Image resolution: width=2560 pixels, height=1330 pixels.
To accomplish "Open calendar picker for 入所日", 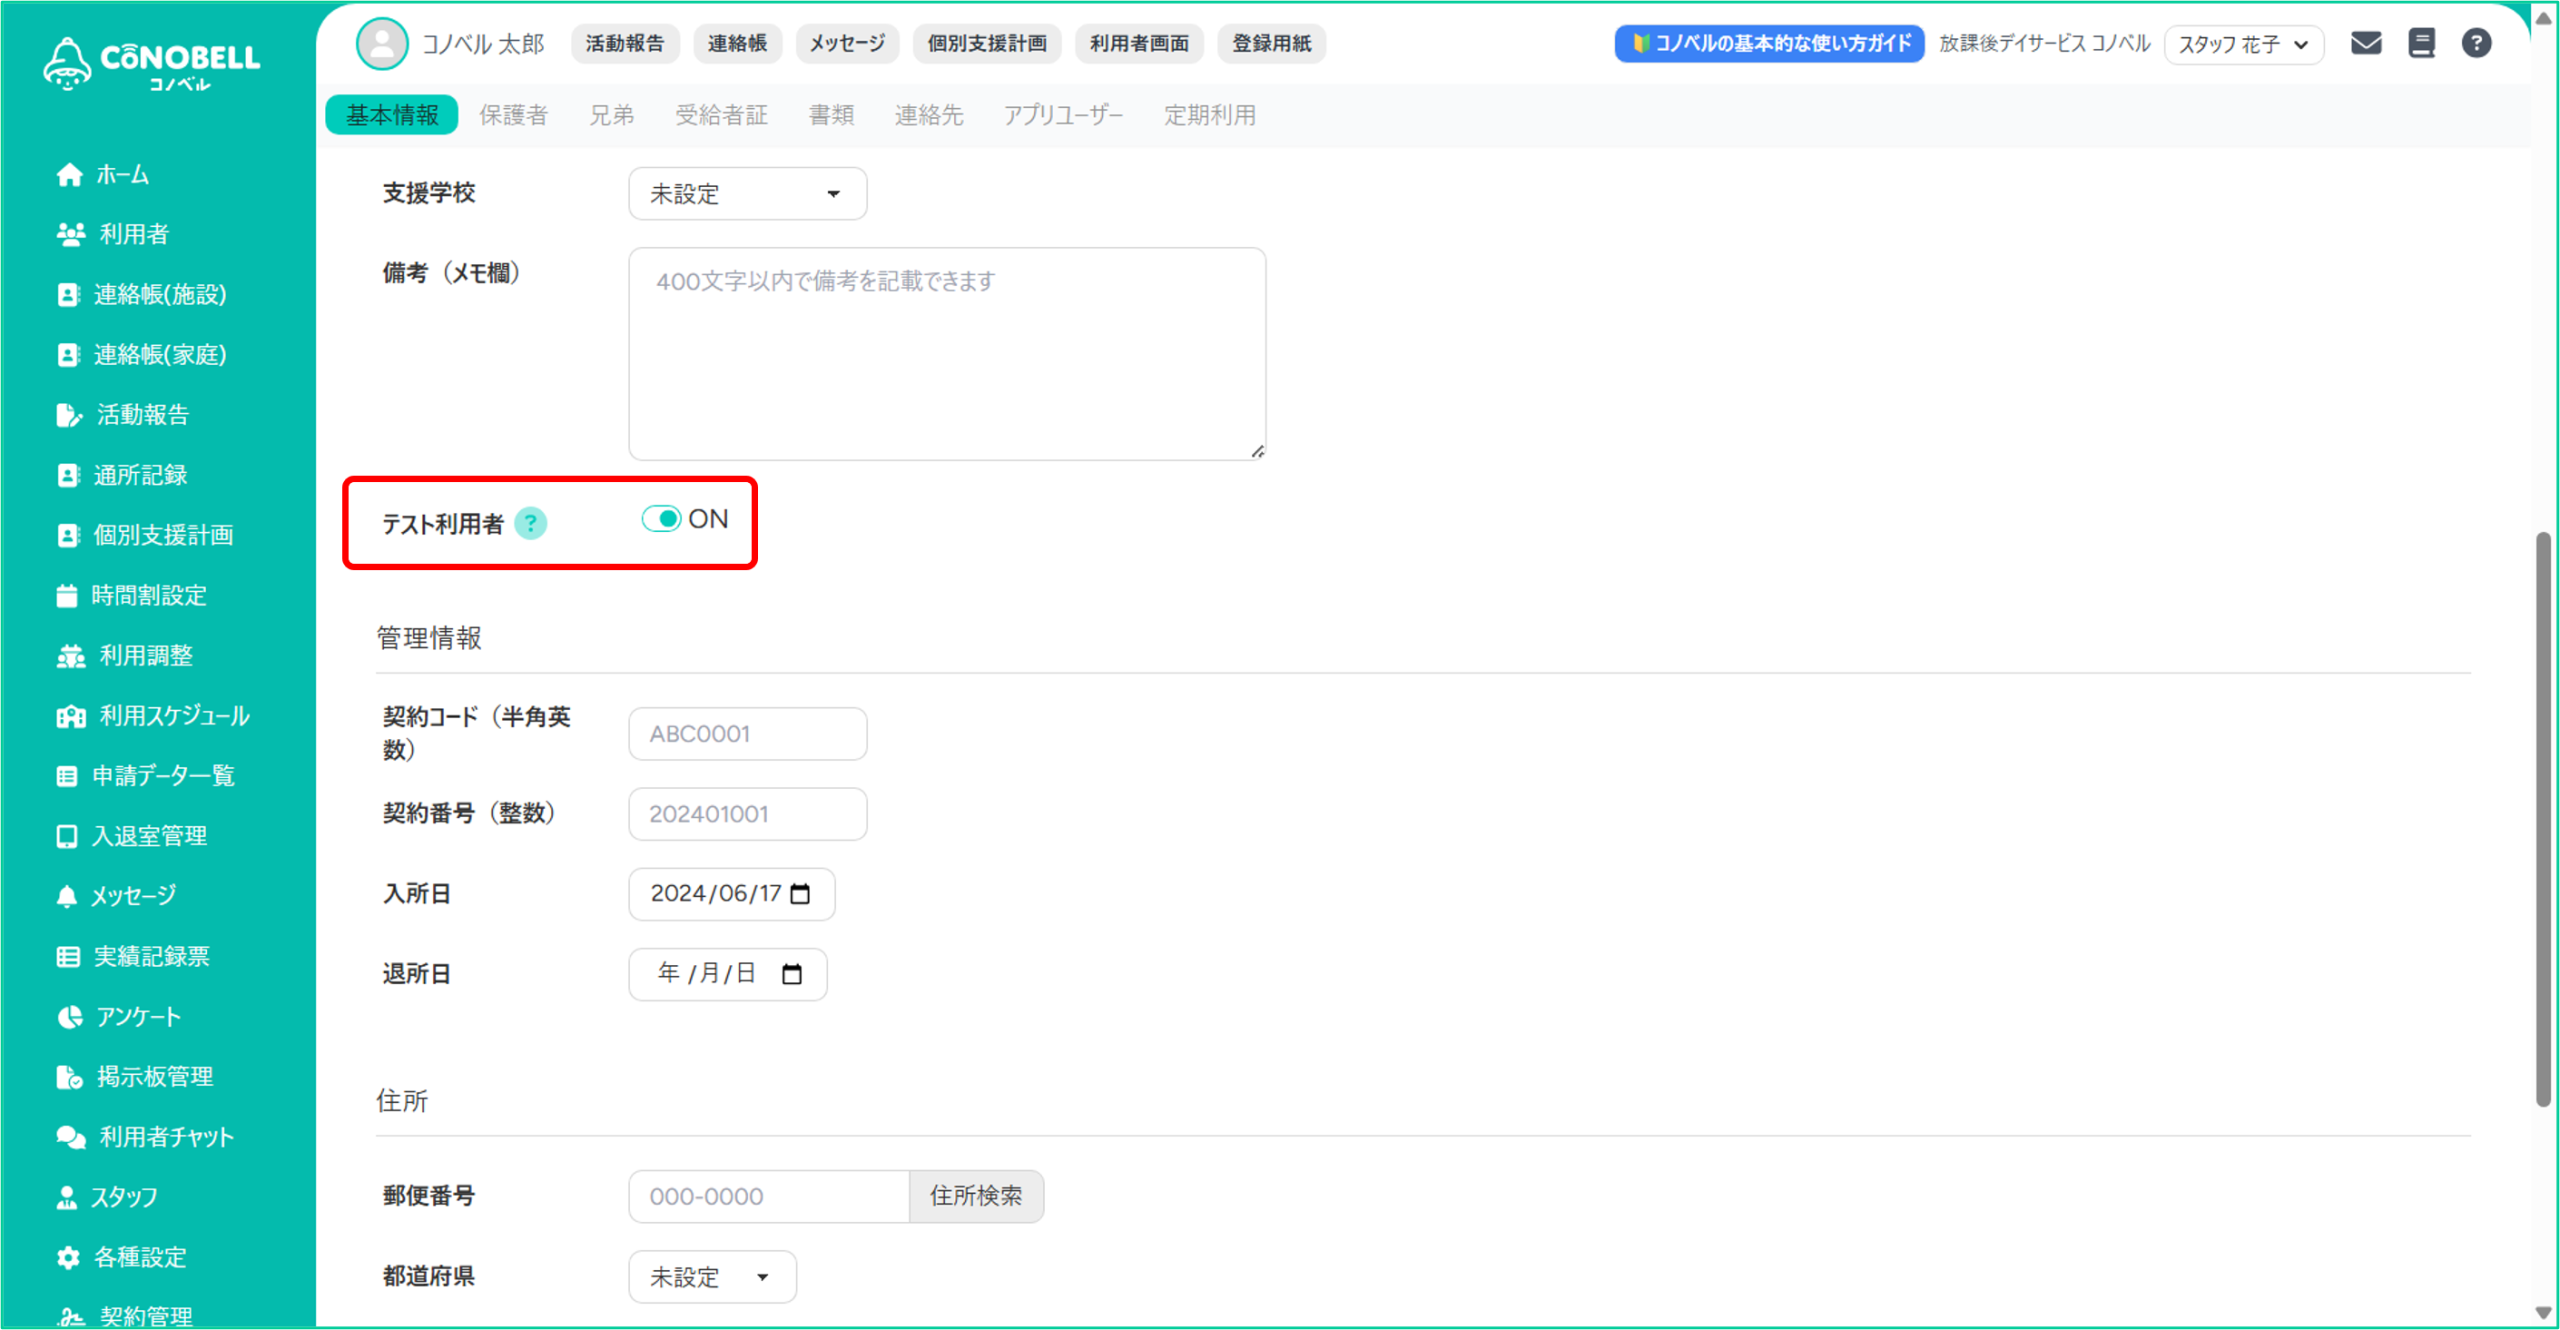I will coord(800,894).
